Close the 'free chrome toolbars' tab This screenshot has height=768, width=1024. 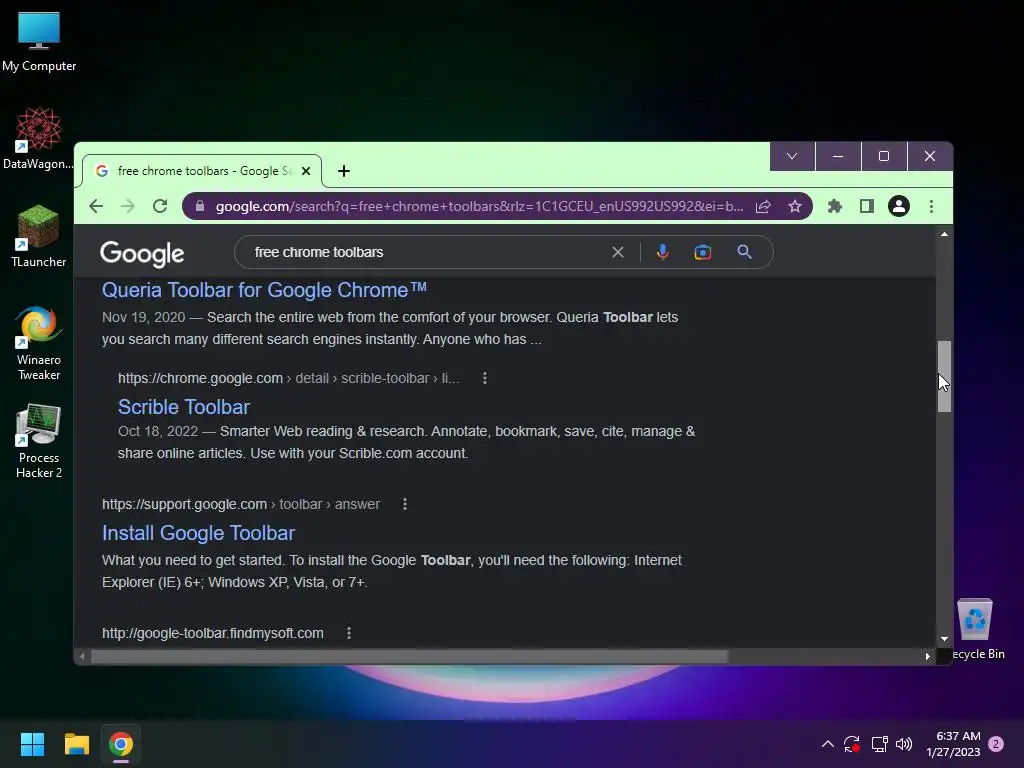[306, 171]
